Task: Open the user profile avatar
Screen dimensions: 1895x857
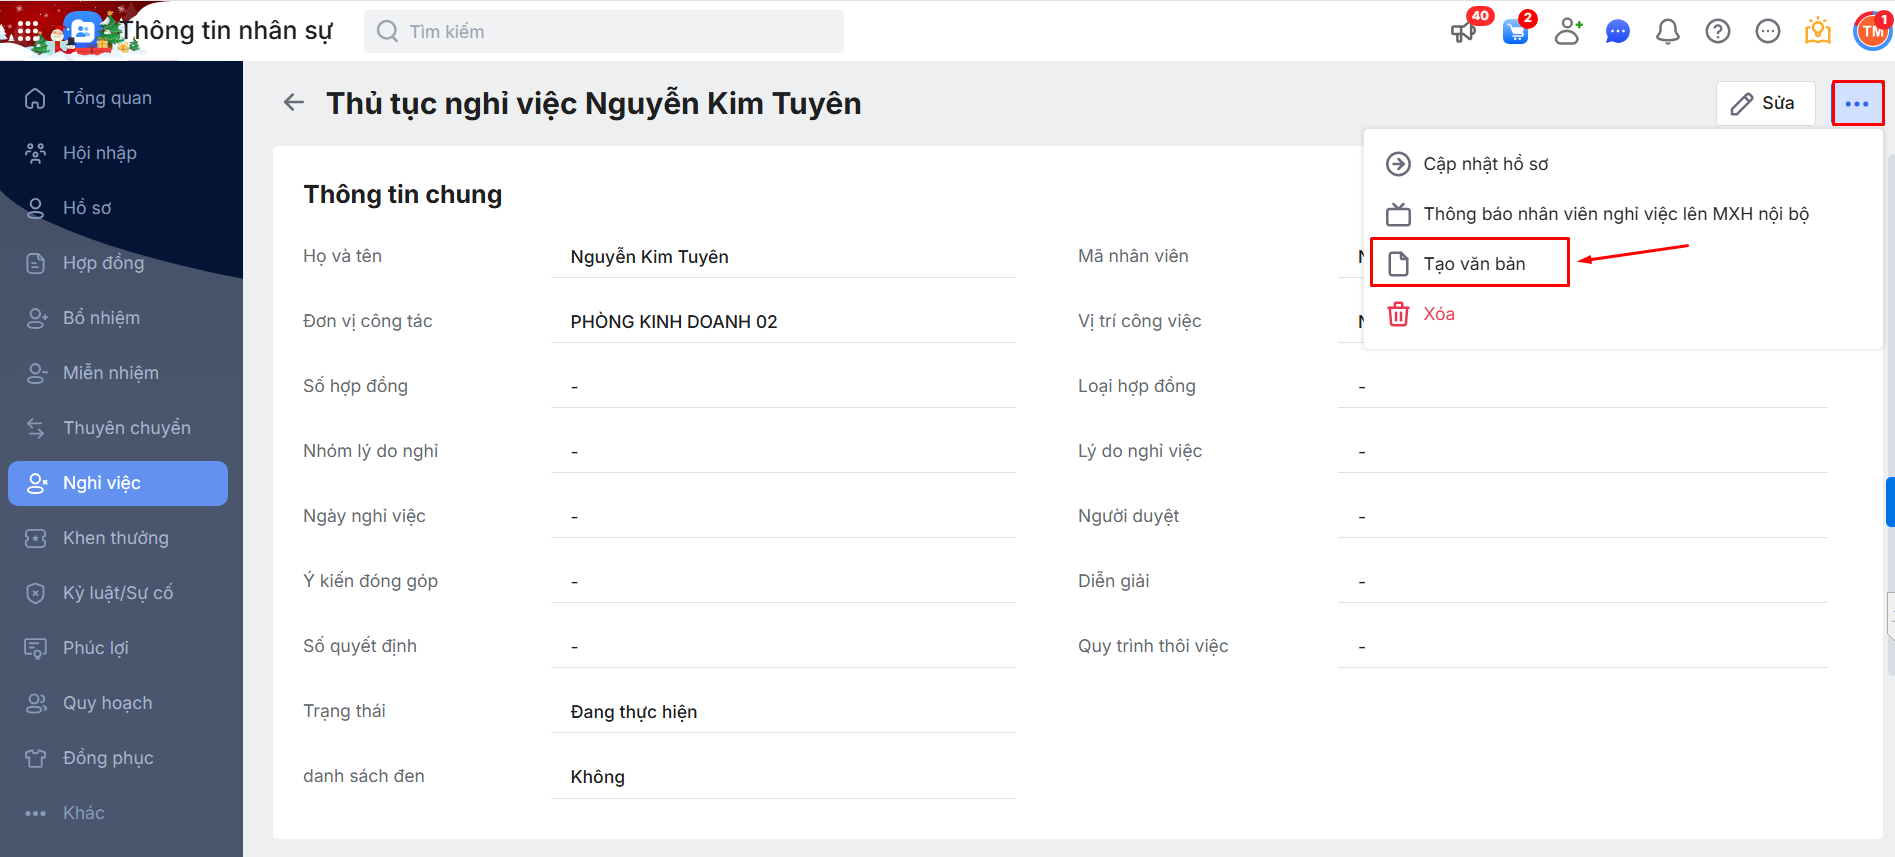Action: 1871,32
